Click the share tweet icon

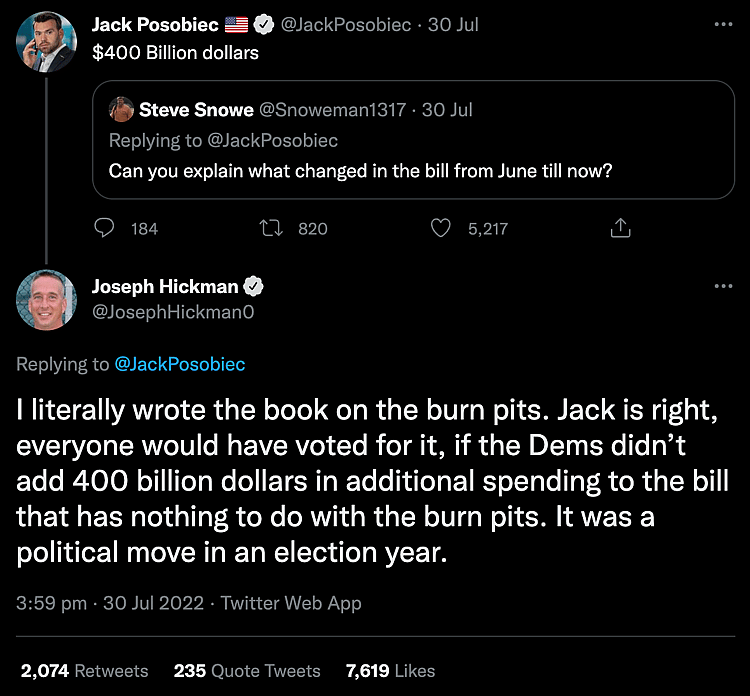point(620,229)
